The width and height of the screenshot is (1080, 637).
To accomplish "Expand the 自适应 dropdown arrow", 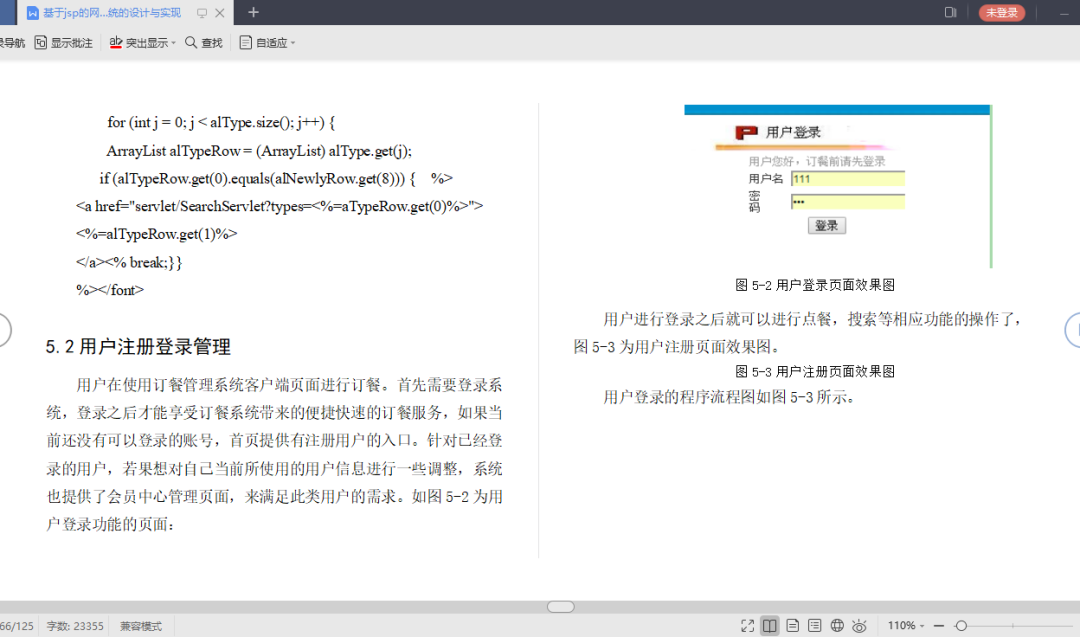I will 293,43.
